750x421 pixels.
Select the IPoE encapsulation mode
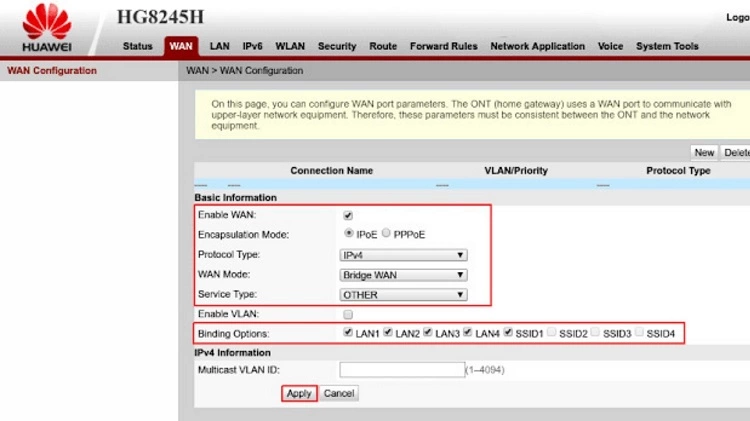348,233
